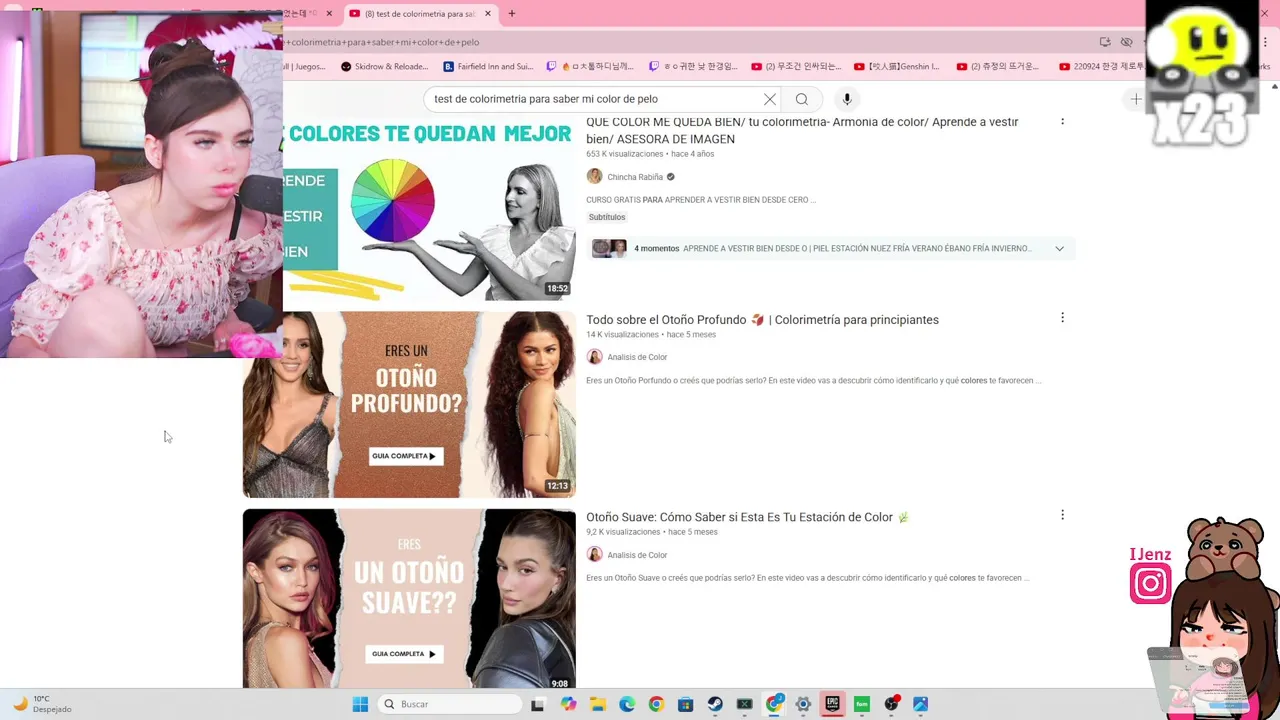Go to Chincha Rabiña channel name

(635, 177)
